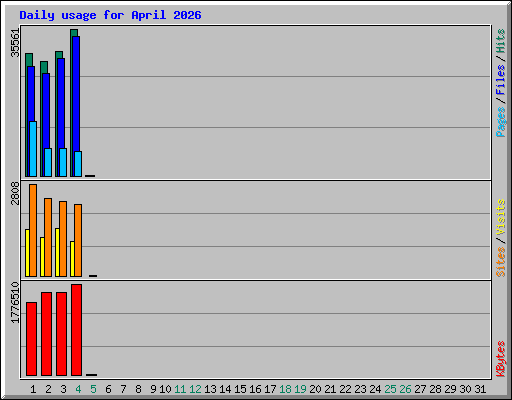Click the day 4 orange sites bar
512x400 pixels.
78,240
